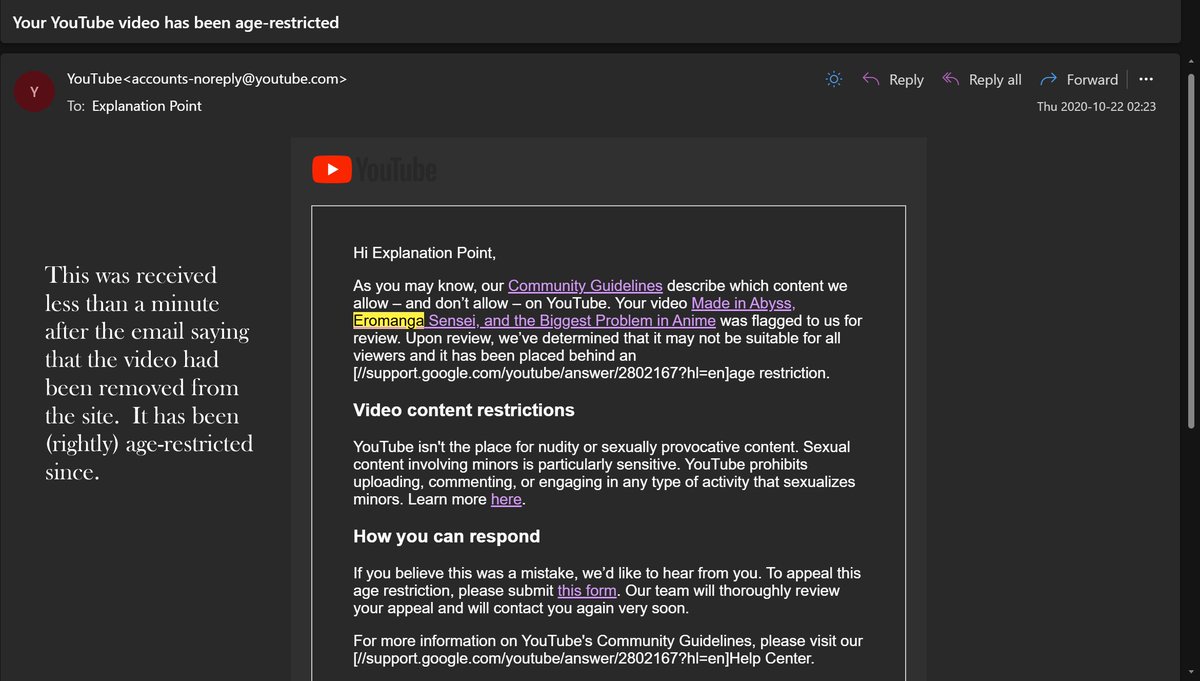Click the sender address accounts-noreply@youtube.com
The image size is (1200, 681).
[235, 78]
